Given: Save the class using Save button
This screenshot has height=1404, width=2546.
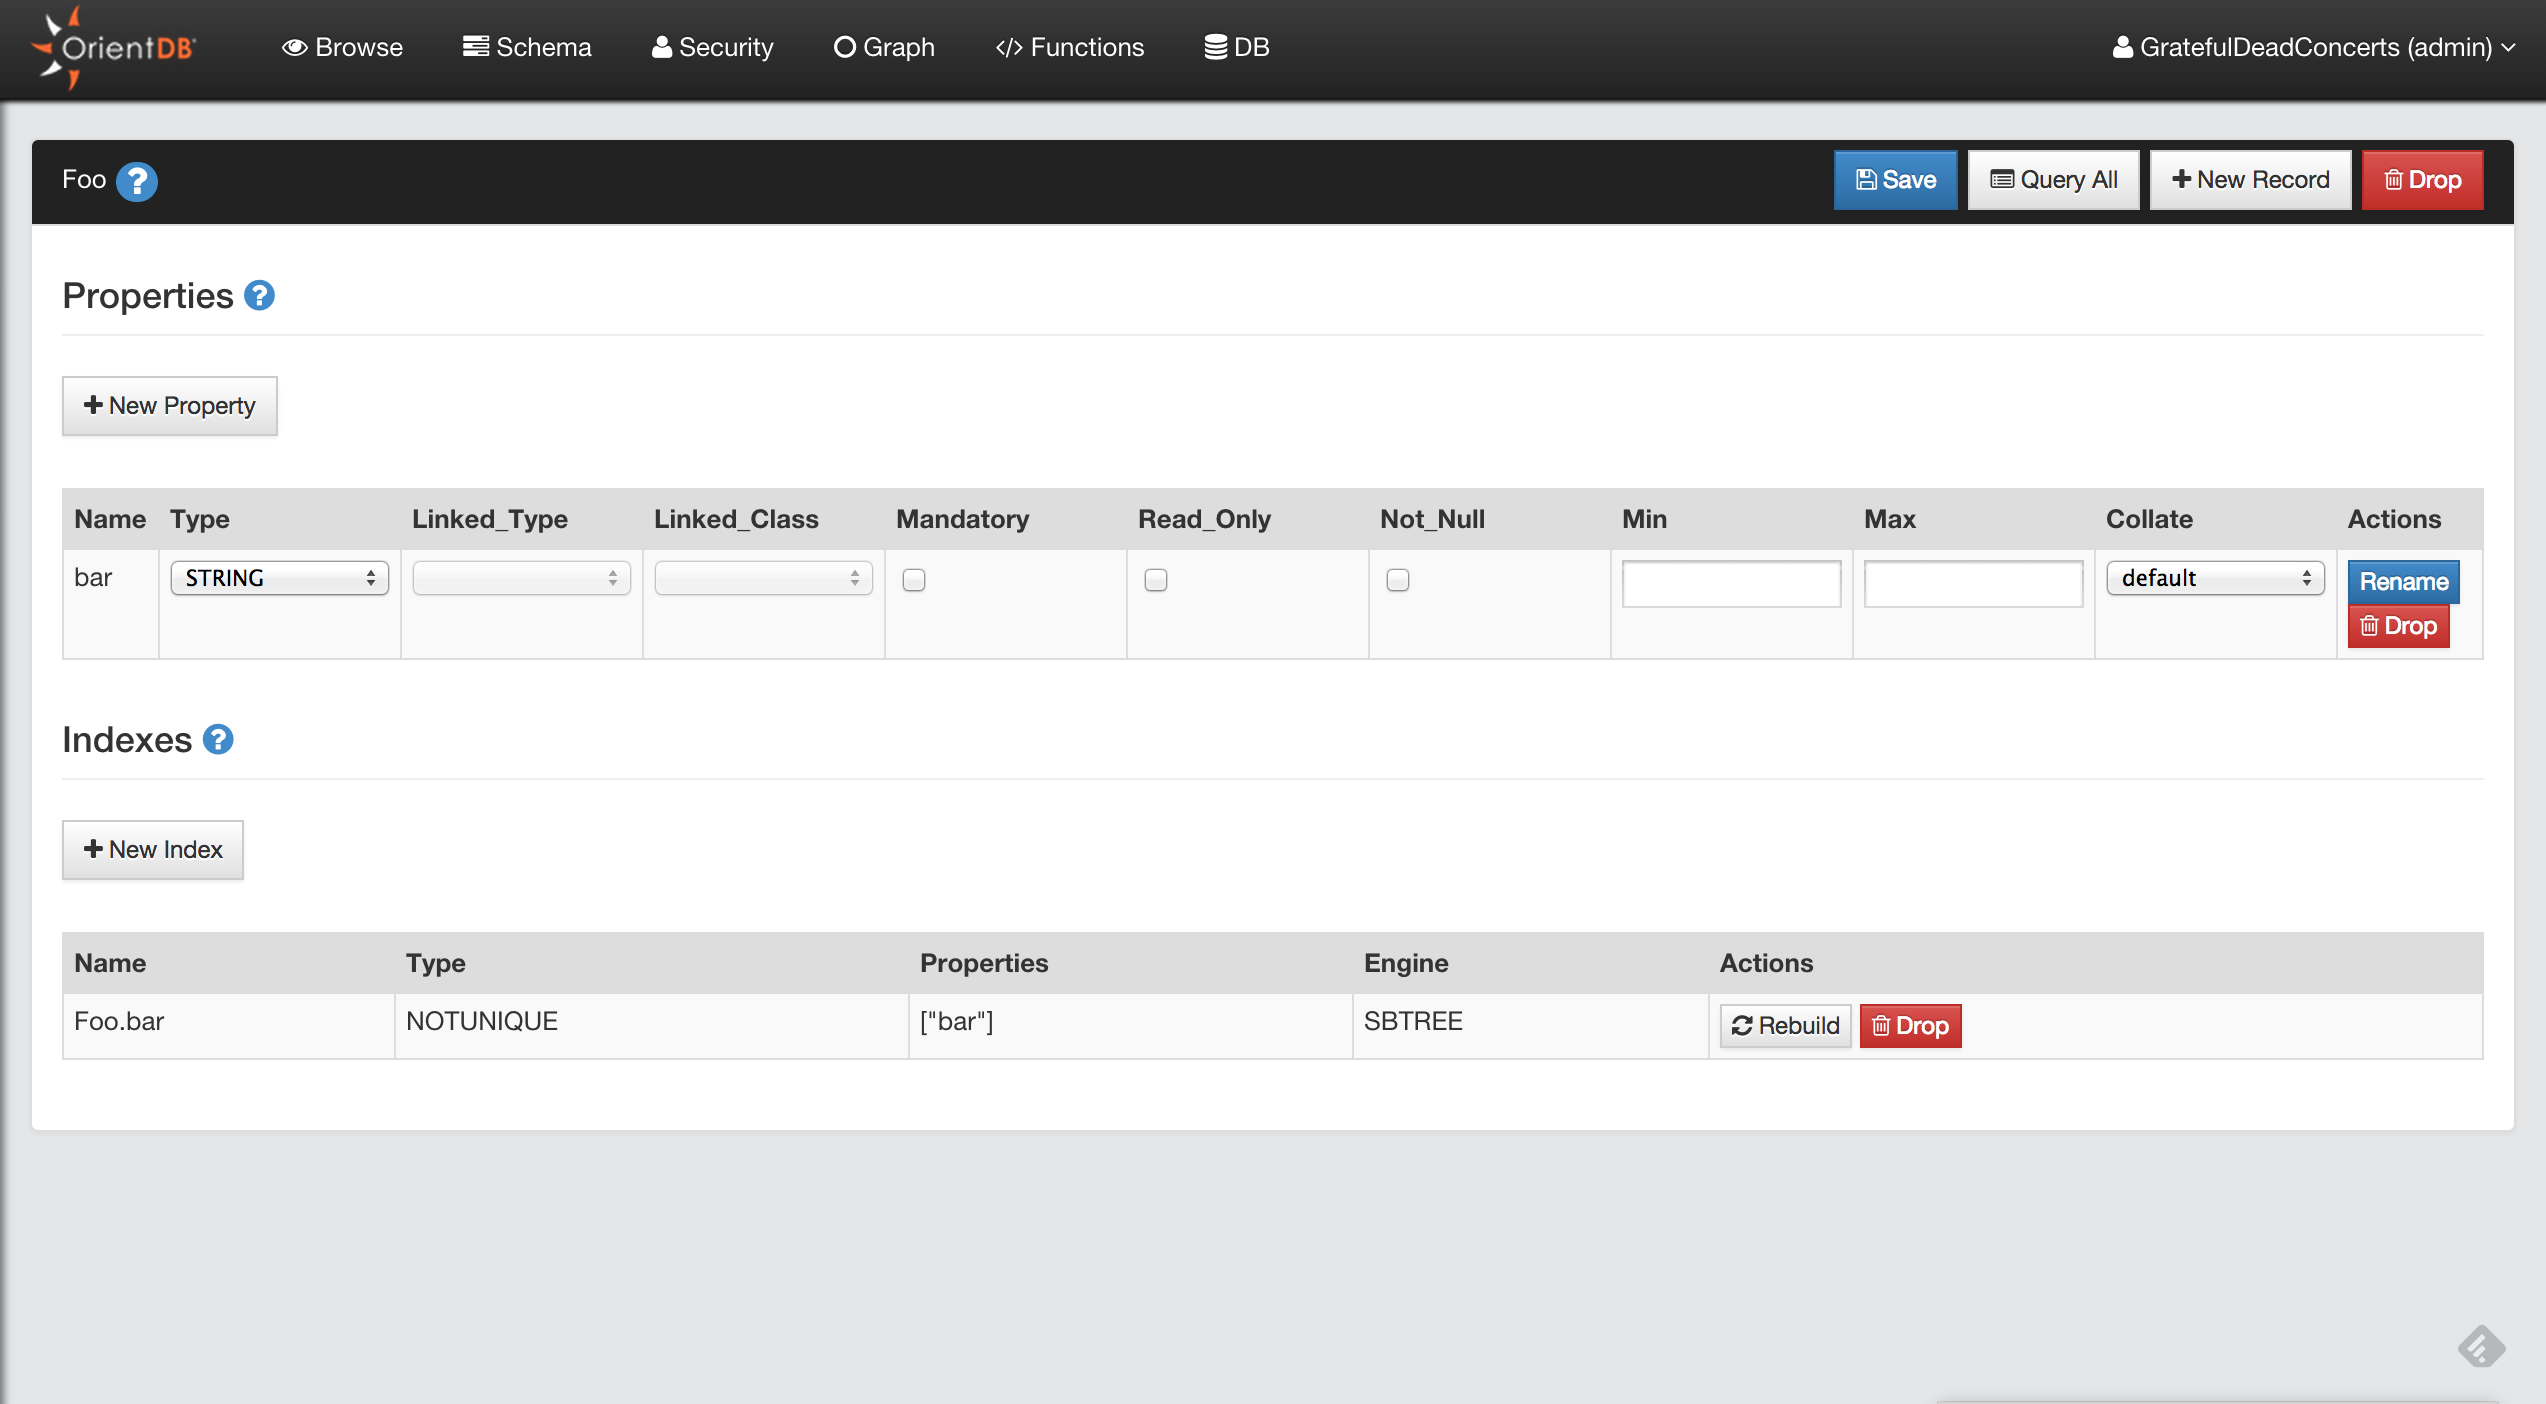Looking at the screenshot, I should pyautogui.click(x=1895, y=180).
